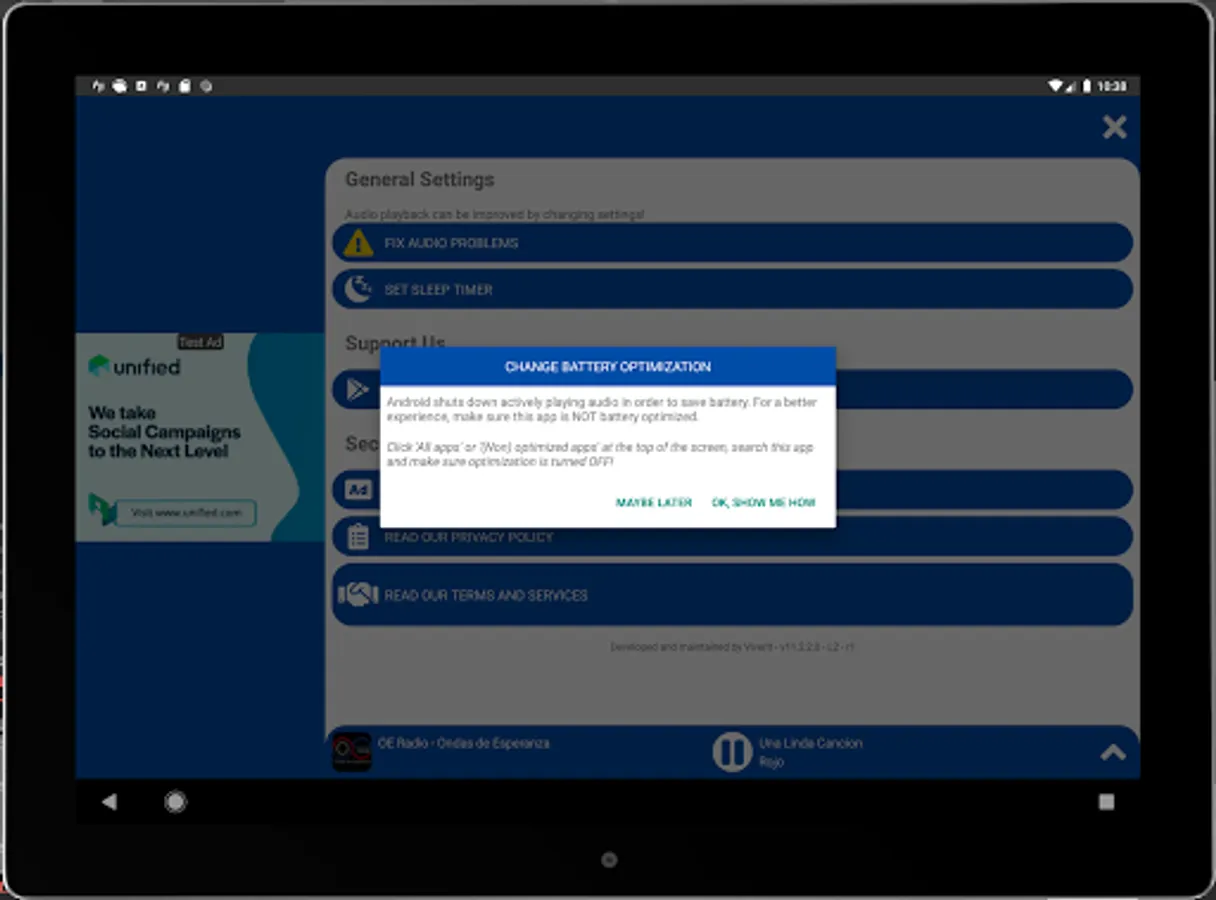Tap the Android home button

point(176,802)
